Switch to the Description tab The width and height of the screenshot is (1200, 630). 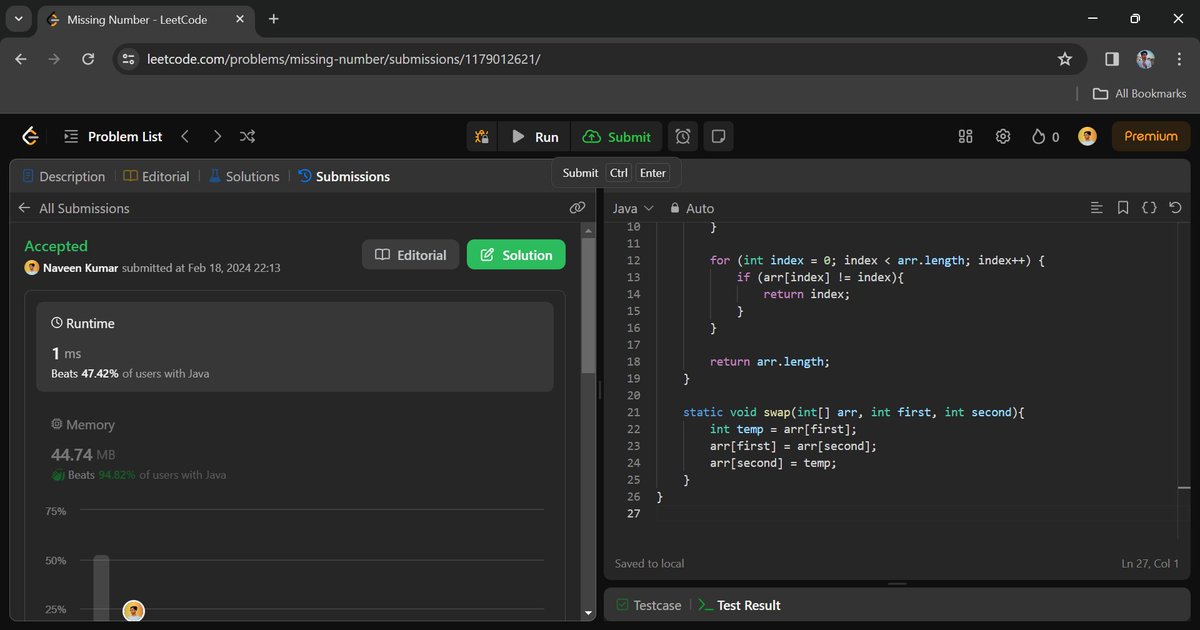pyautogui.click(x=63, y=176)
